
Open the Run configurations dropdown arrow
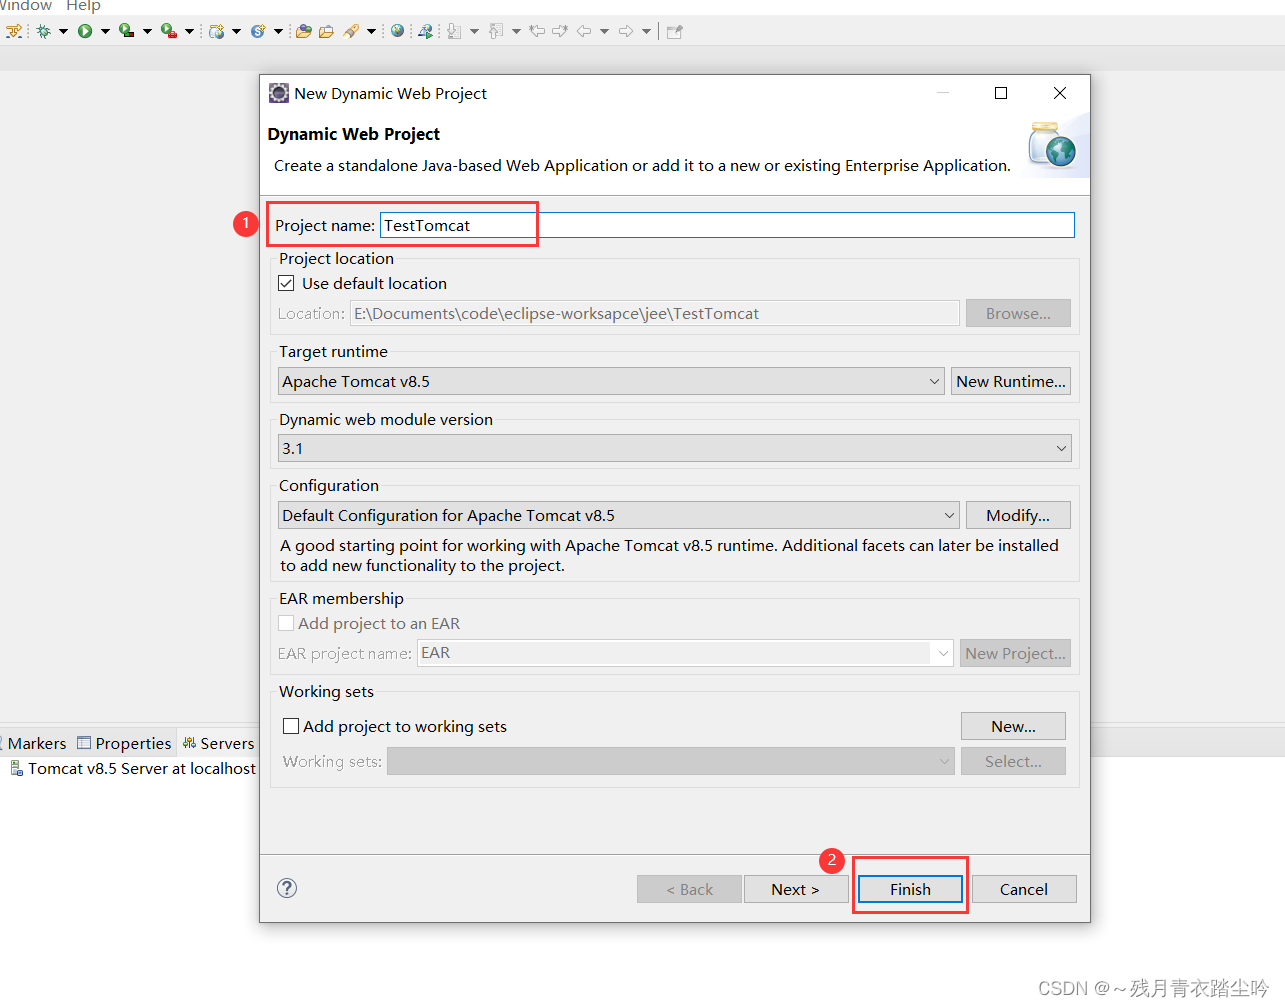tap(105, 31)
